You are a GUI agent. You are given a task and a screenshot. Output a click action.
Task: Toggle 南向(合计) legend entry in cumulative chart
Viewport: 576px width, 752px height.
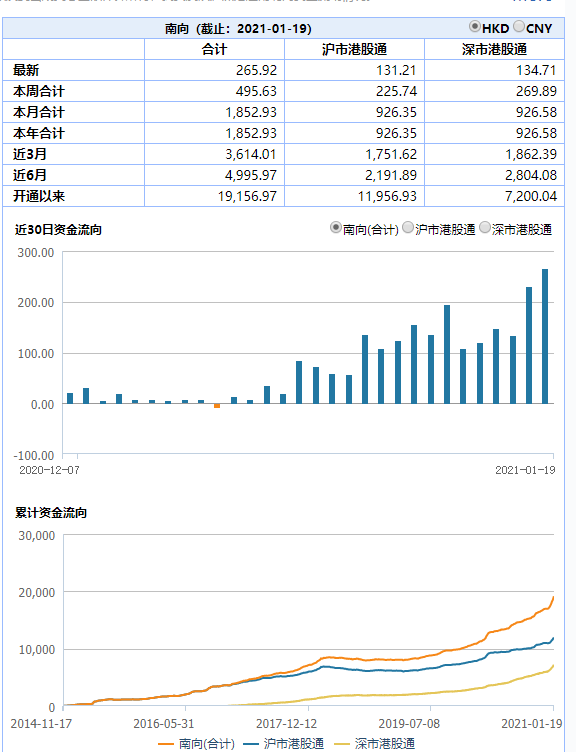tap(197, 743)
